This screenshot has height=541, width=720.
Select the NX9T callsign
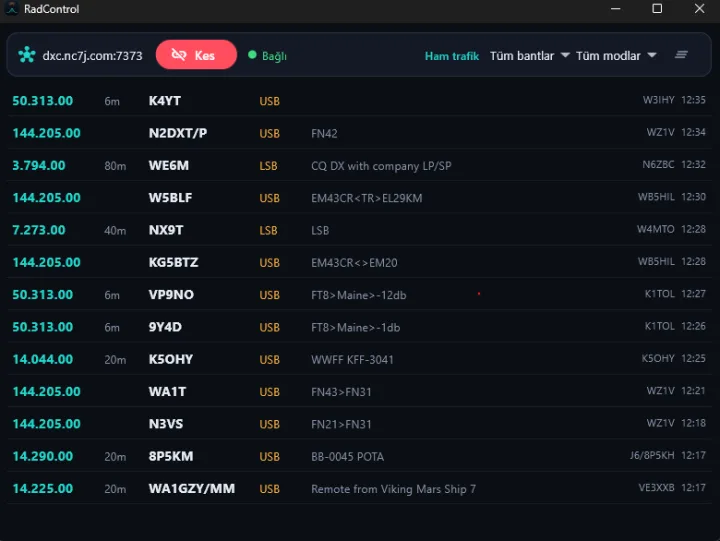(x=166, y=230)
